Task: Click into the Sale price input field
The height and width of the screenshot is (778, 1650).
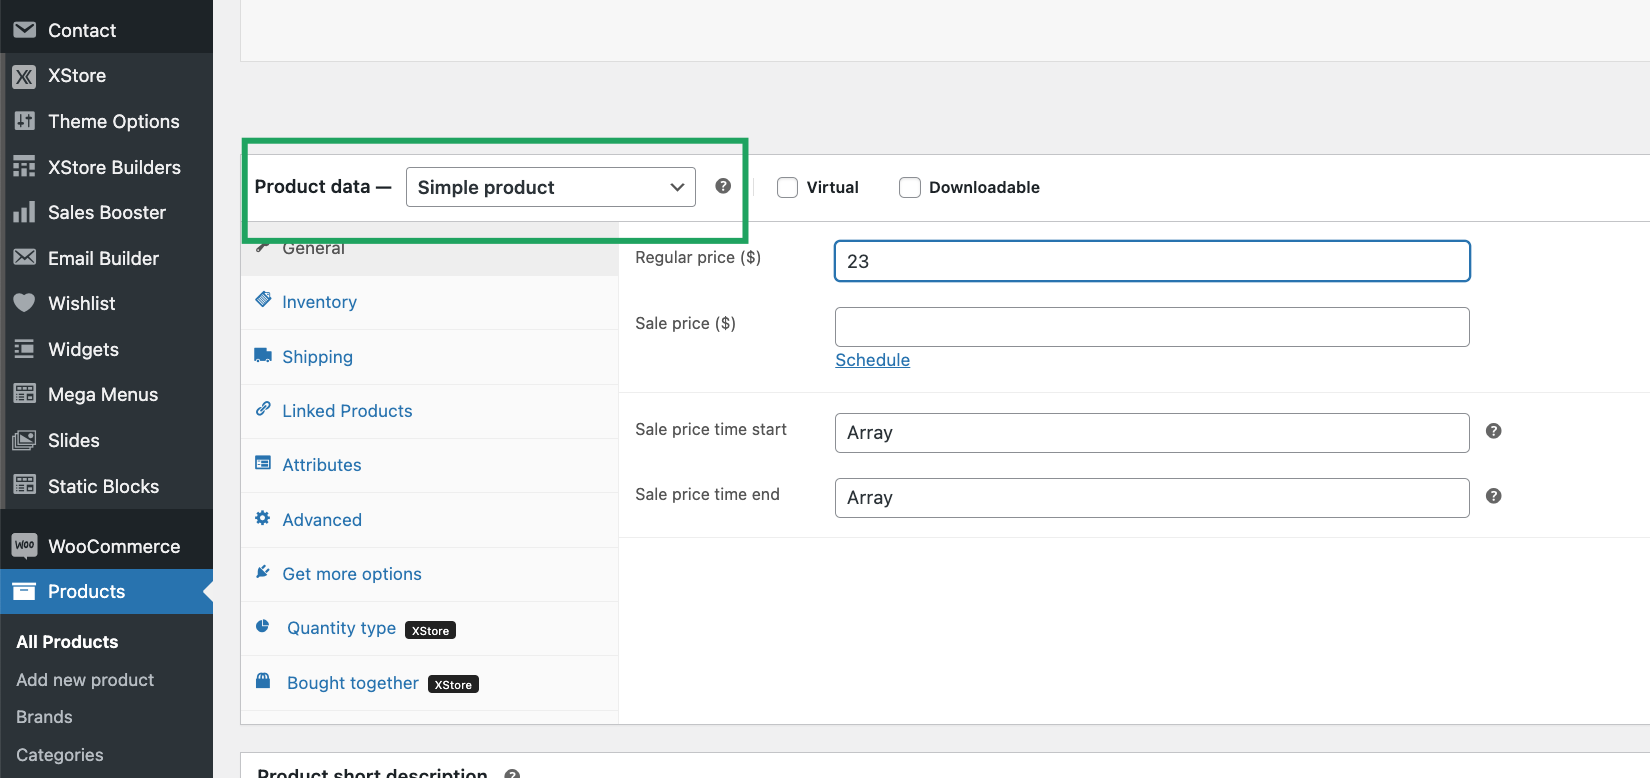Action: pos(1152,327)
